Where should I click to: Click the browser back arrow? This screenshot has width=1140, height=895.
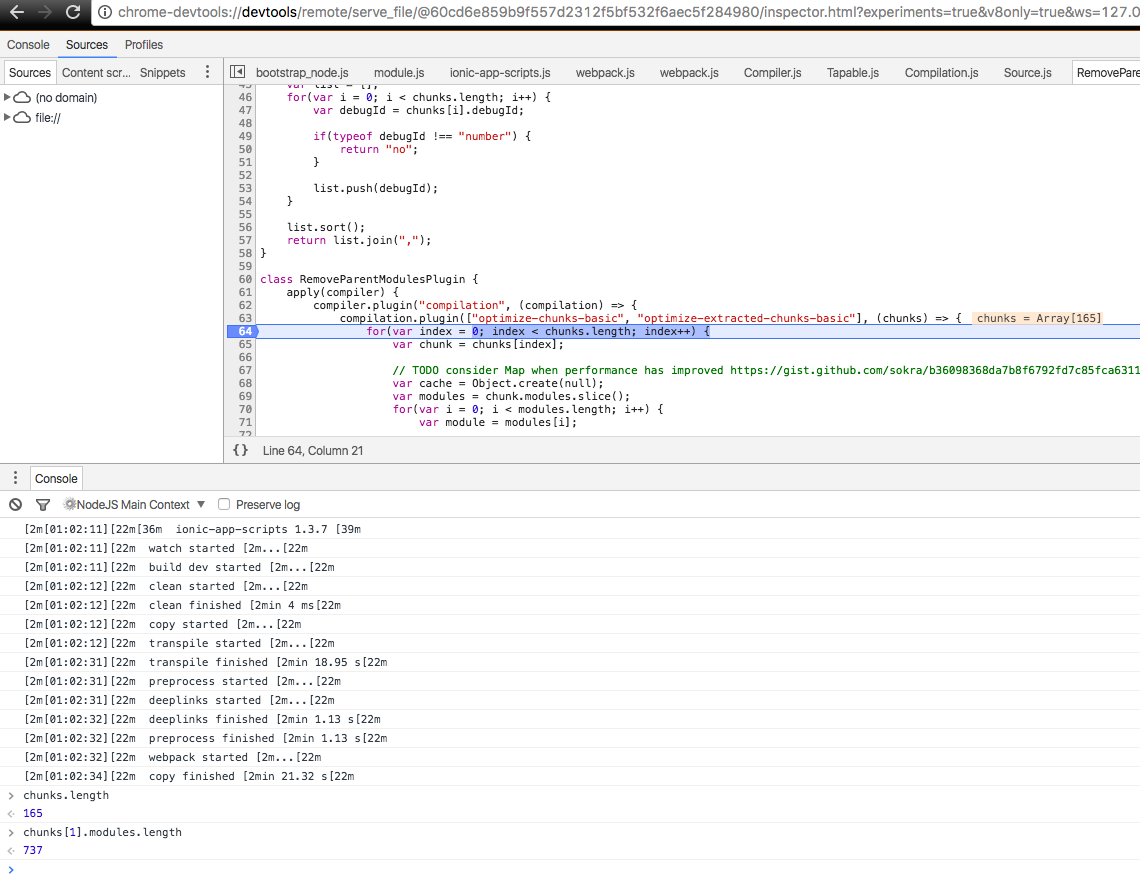[x=16, y=12]
